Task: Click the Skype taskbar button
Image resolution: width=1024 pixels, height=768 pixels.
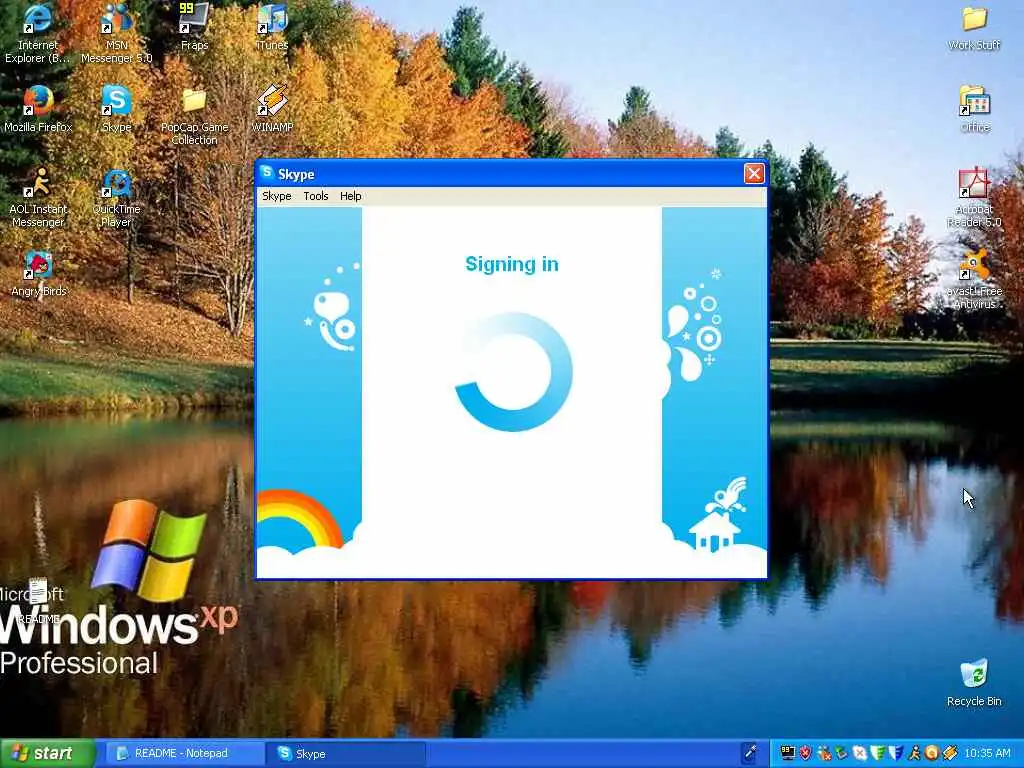Action: click(345, 753)
